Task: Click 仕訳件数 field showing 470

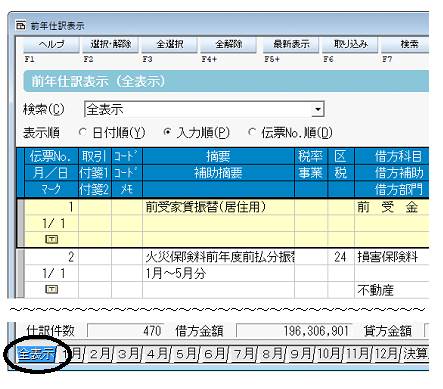Action: [125, 331]
